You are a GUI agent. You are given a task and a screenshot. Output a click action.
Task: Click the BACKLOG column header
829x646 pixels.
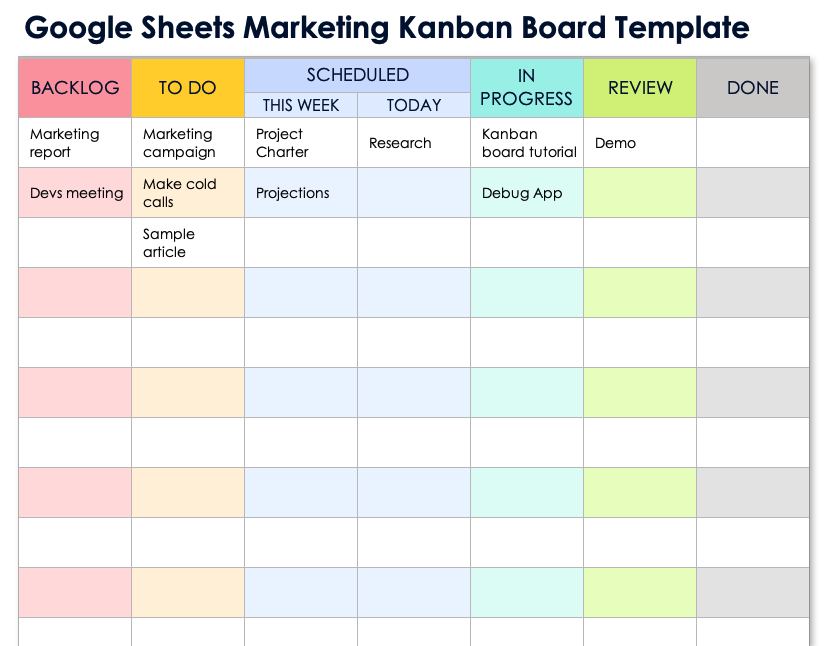coord(75,88)
